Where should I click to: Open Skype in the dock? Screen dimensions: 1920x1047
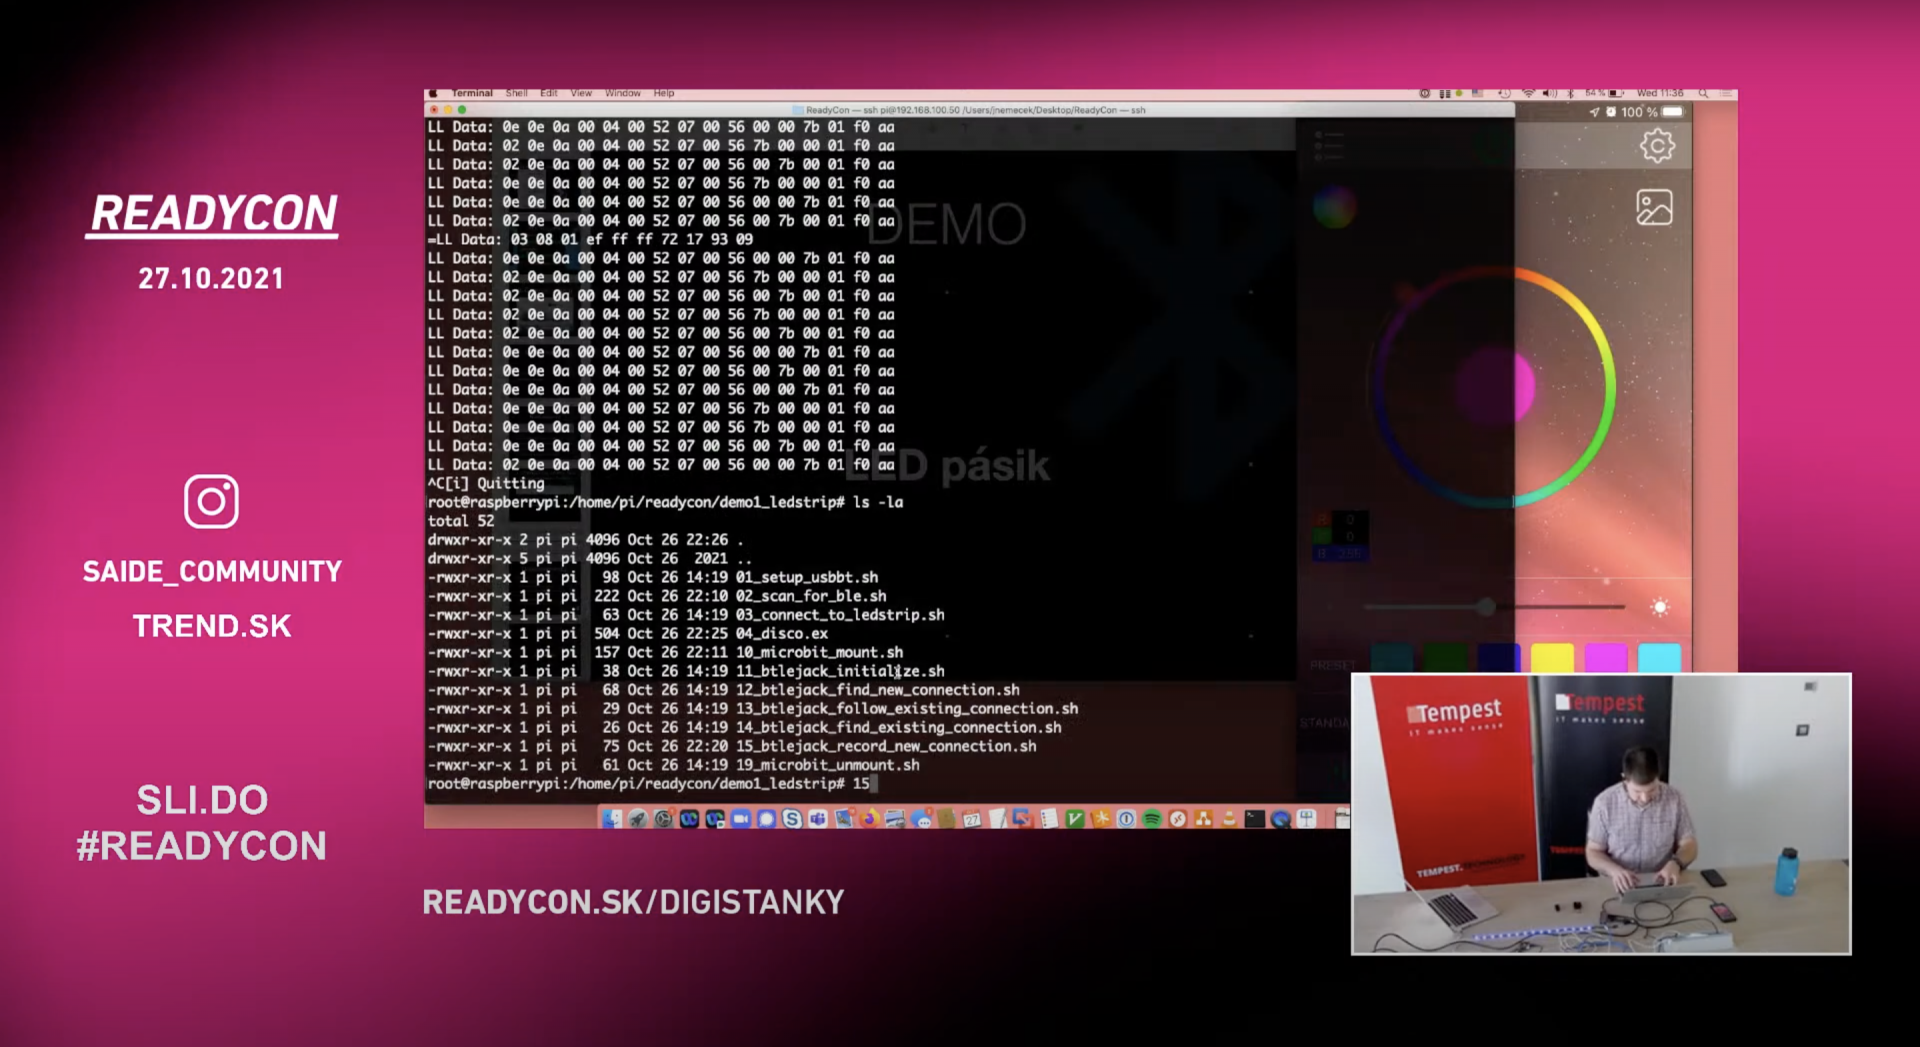point(792,819)
